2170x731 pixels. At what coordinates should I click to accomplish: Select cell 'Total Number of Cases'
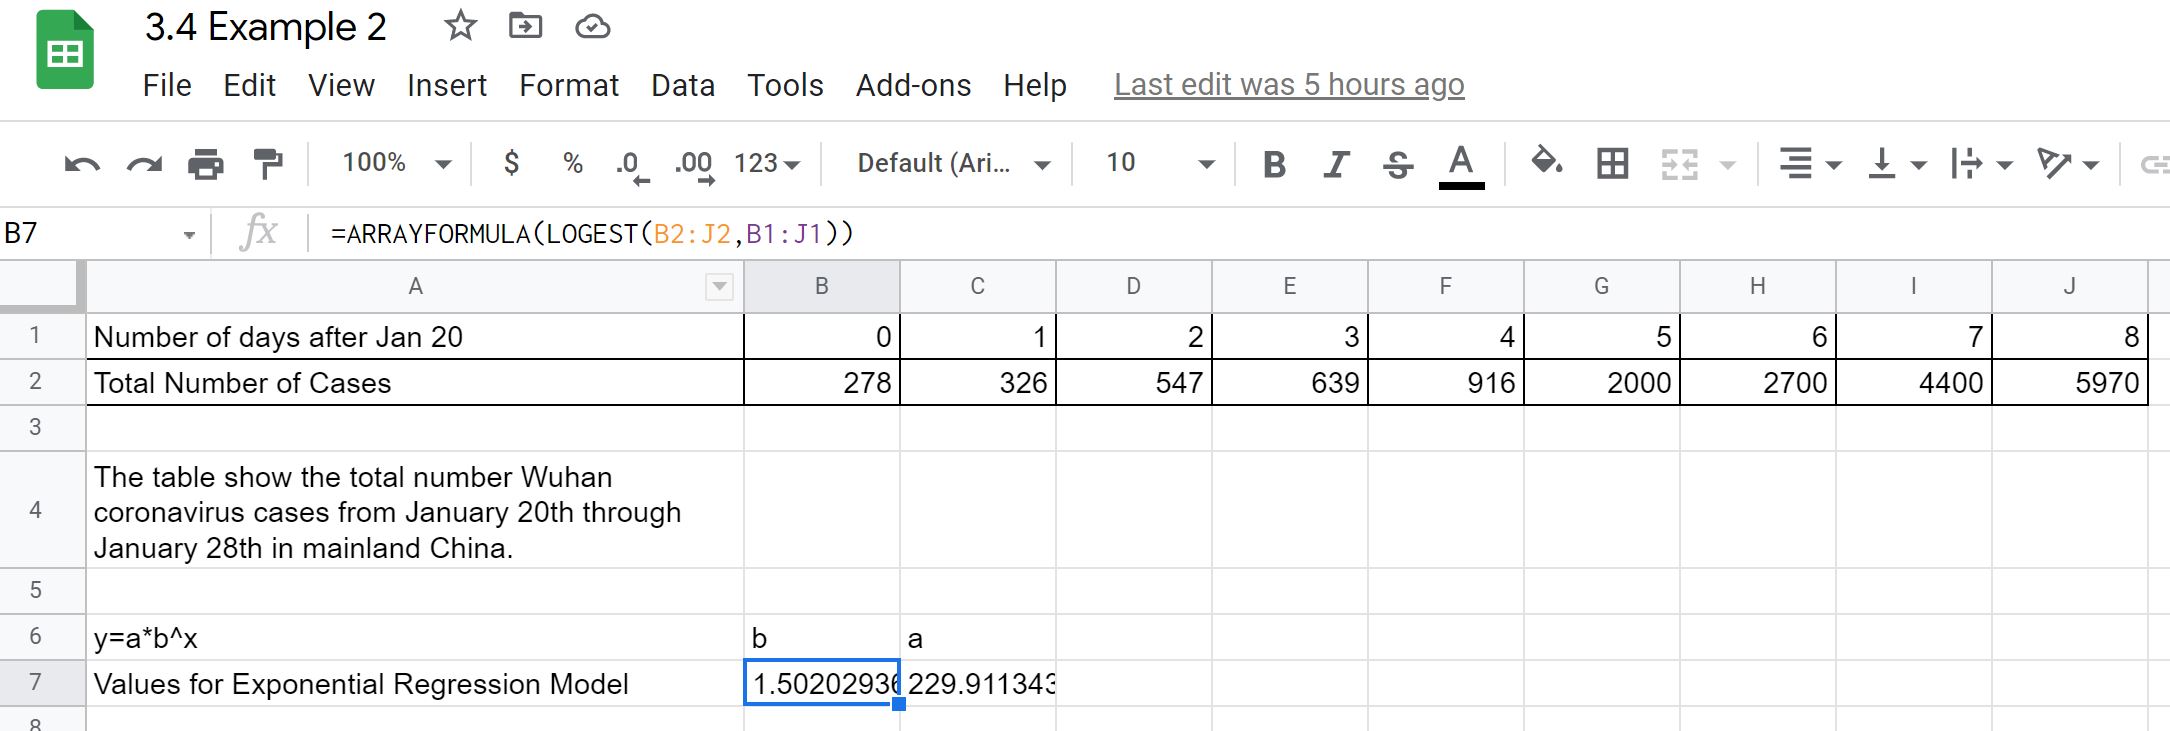[415, 383]
